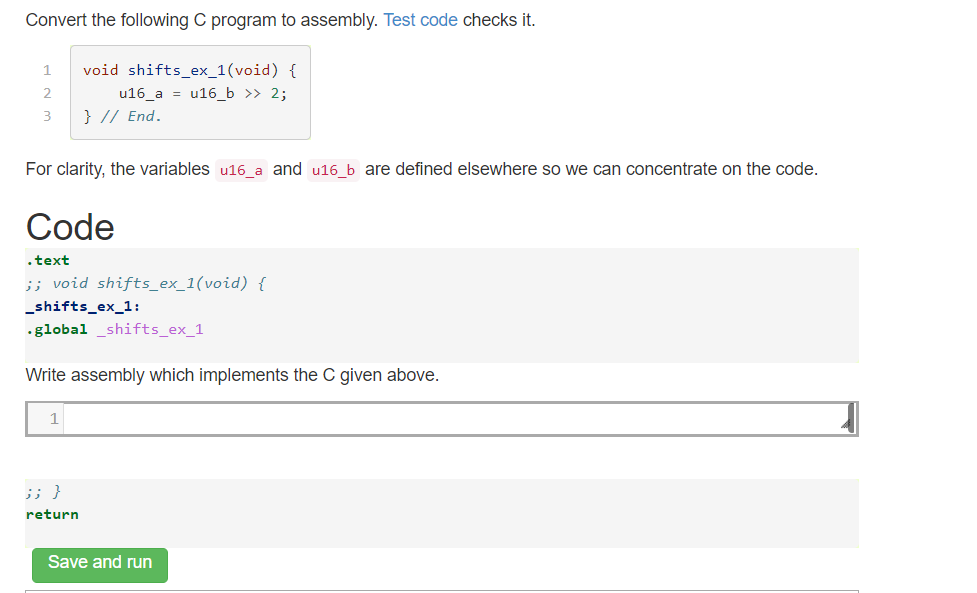Screen dimensions: 977x593
Task: Select the u16_b variable label in the text
Action: (333, 170)
